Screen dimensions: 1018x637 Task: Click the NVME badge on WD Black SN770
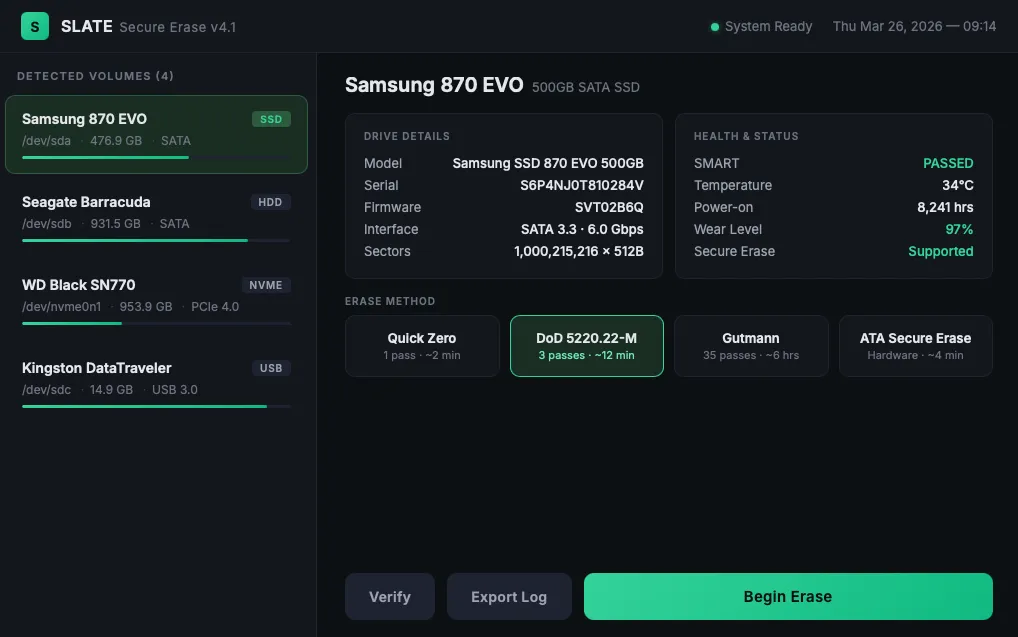(x=266, y=285)
